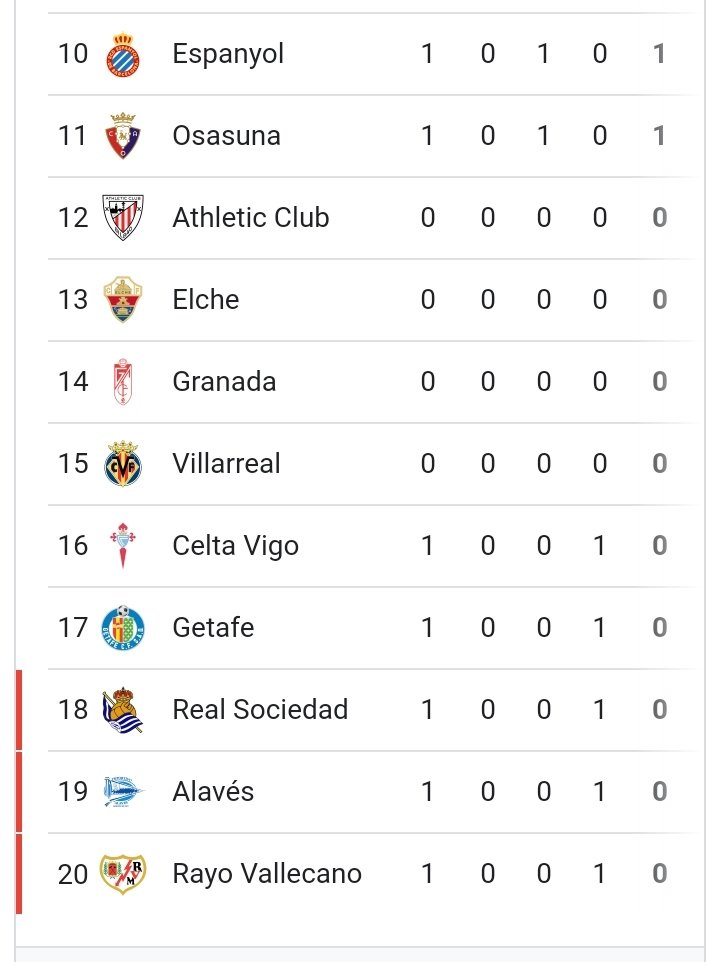Select the Rayo Vallecano team name
The image size is (720, 962).
266,874
